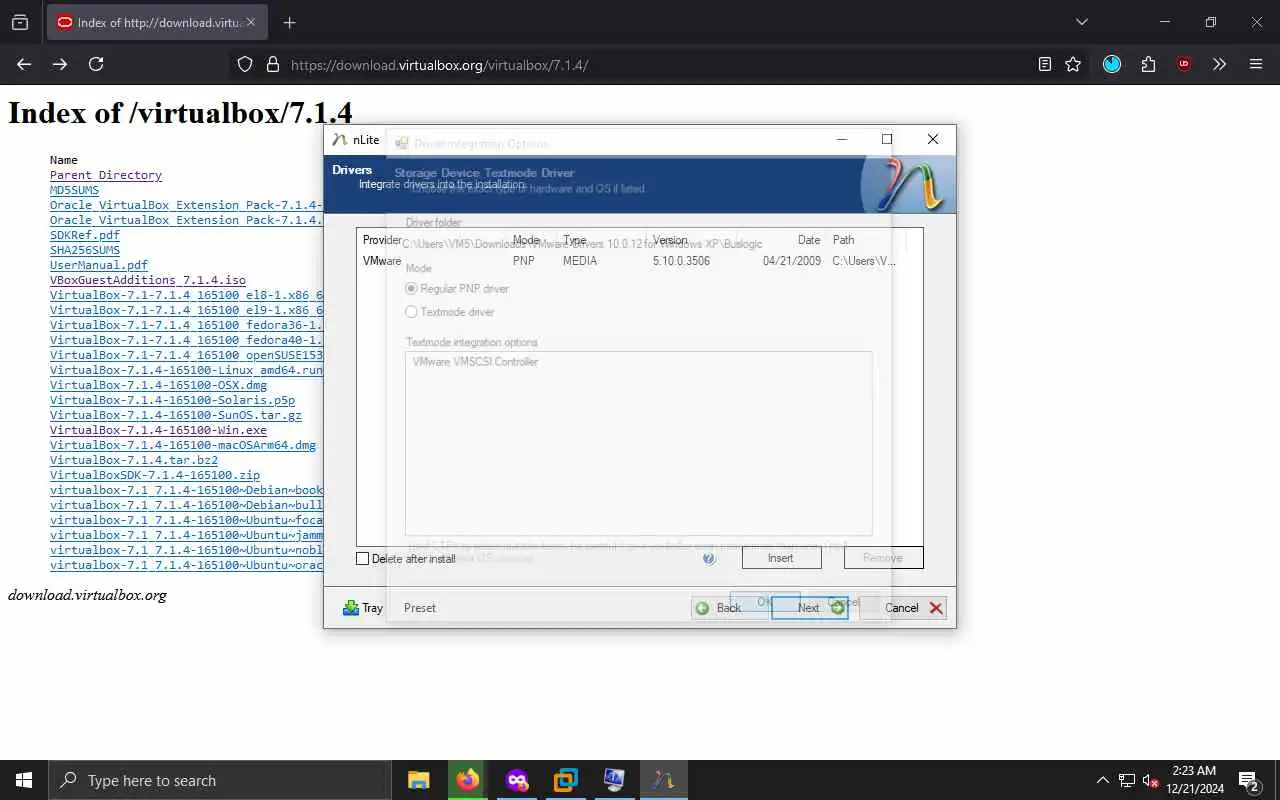Viewport: 1280px width, 800px height.
Task: Go forward one page in browser
Action: pos(60,64)
